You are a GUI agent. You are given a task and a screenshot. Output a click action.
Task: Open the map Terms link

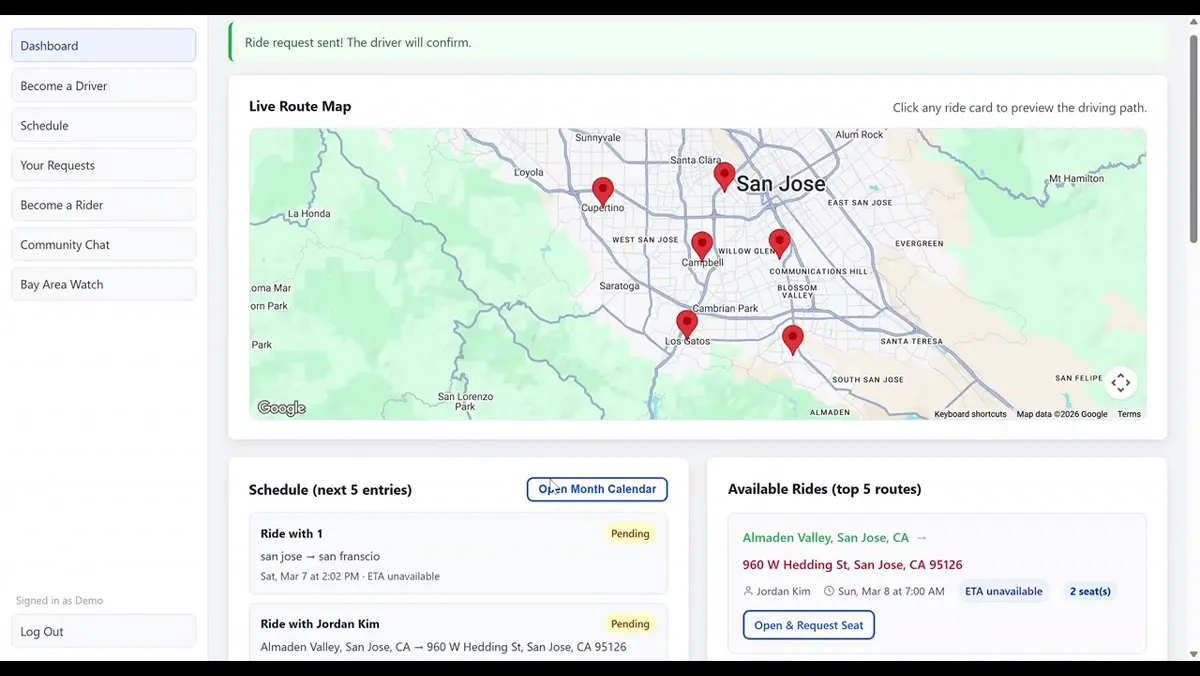[1129, 414]
